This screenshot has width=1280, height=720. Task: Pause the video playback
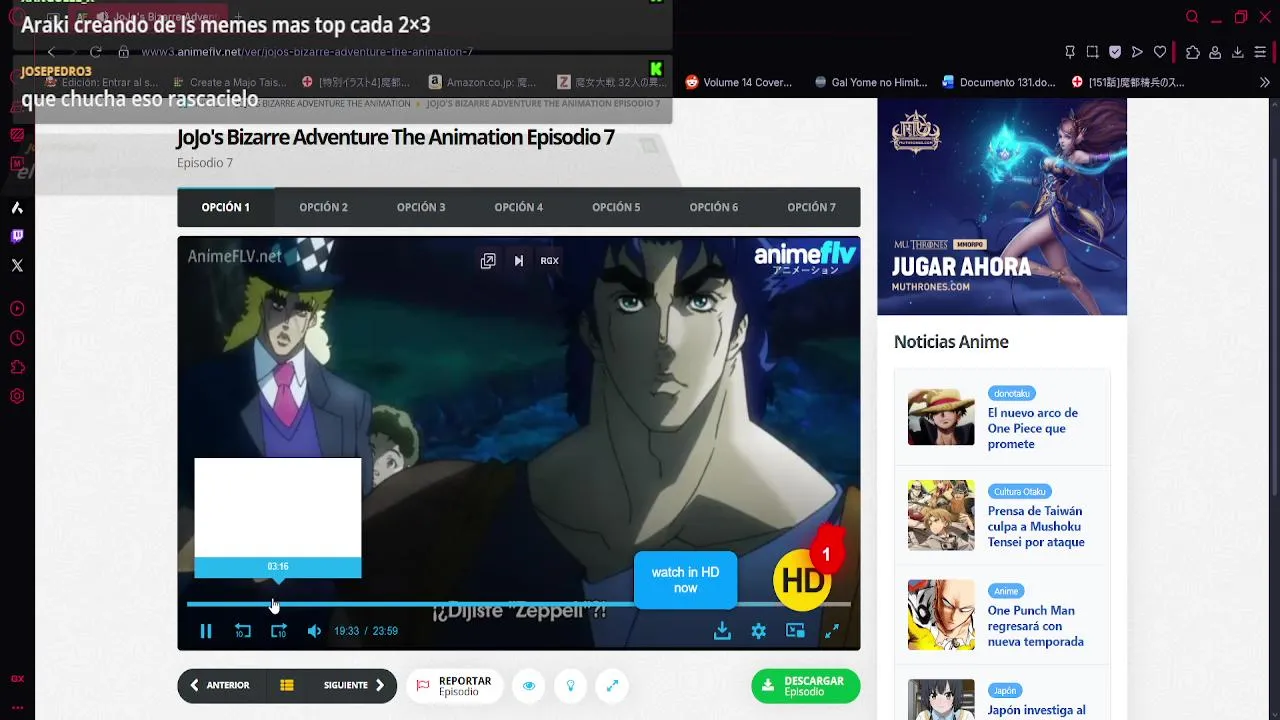[206, 631]
